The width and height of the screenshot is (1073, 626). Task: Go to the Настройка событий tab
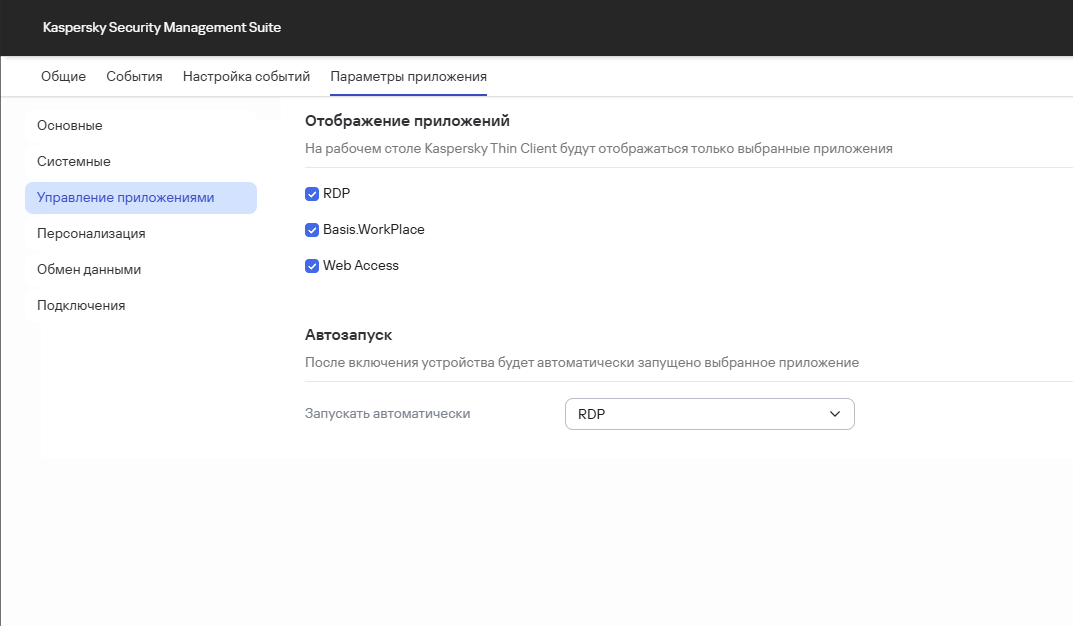(246, 77)
